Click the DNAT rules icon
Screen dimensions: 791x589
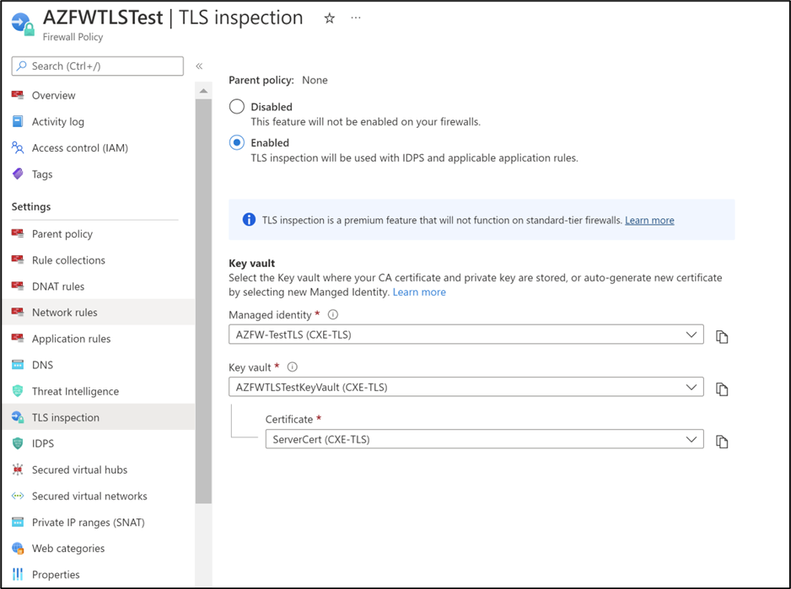pyautogui.click(x=18, y=286)
